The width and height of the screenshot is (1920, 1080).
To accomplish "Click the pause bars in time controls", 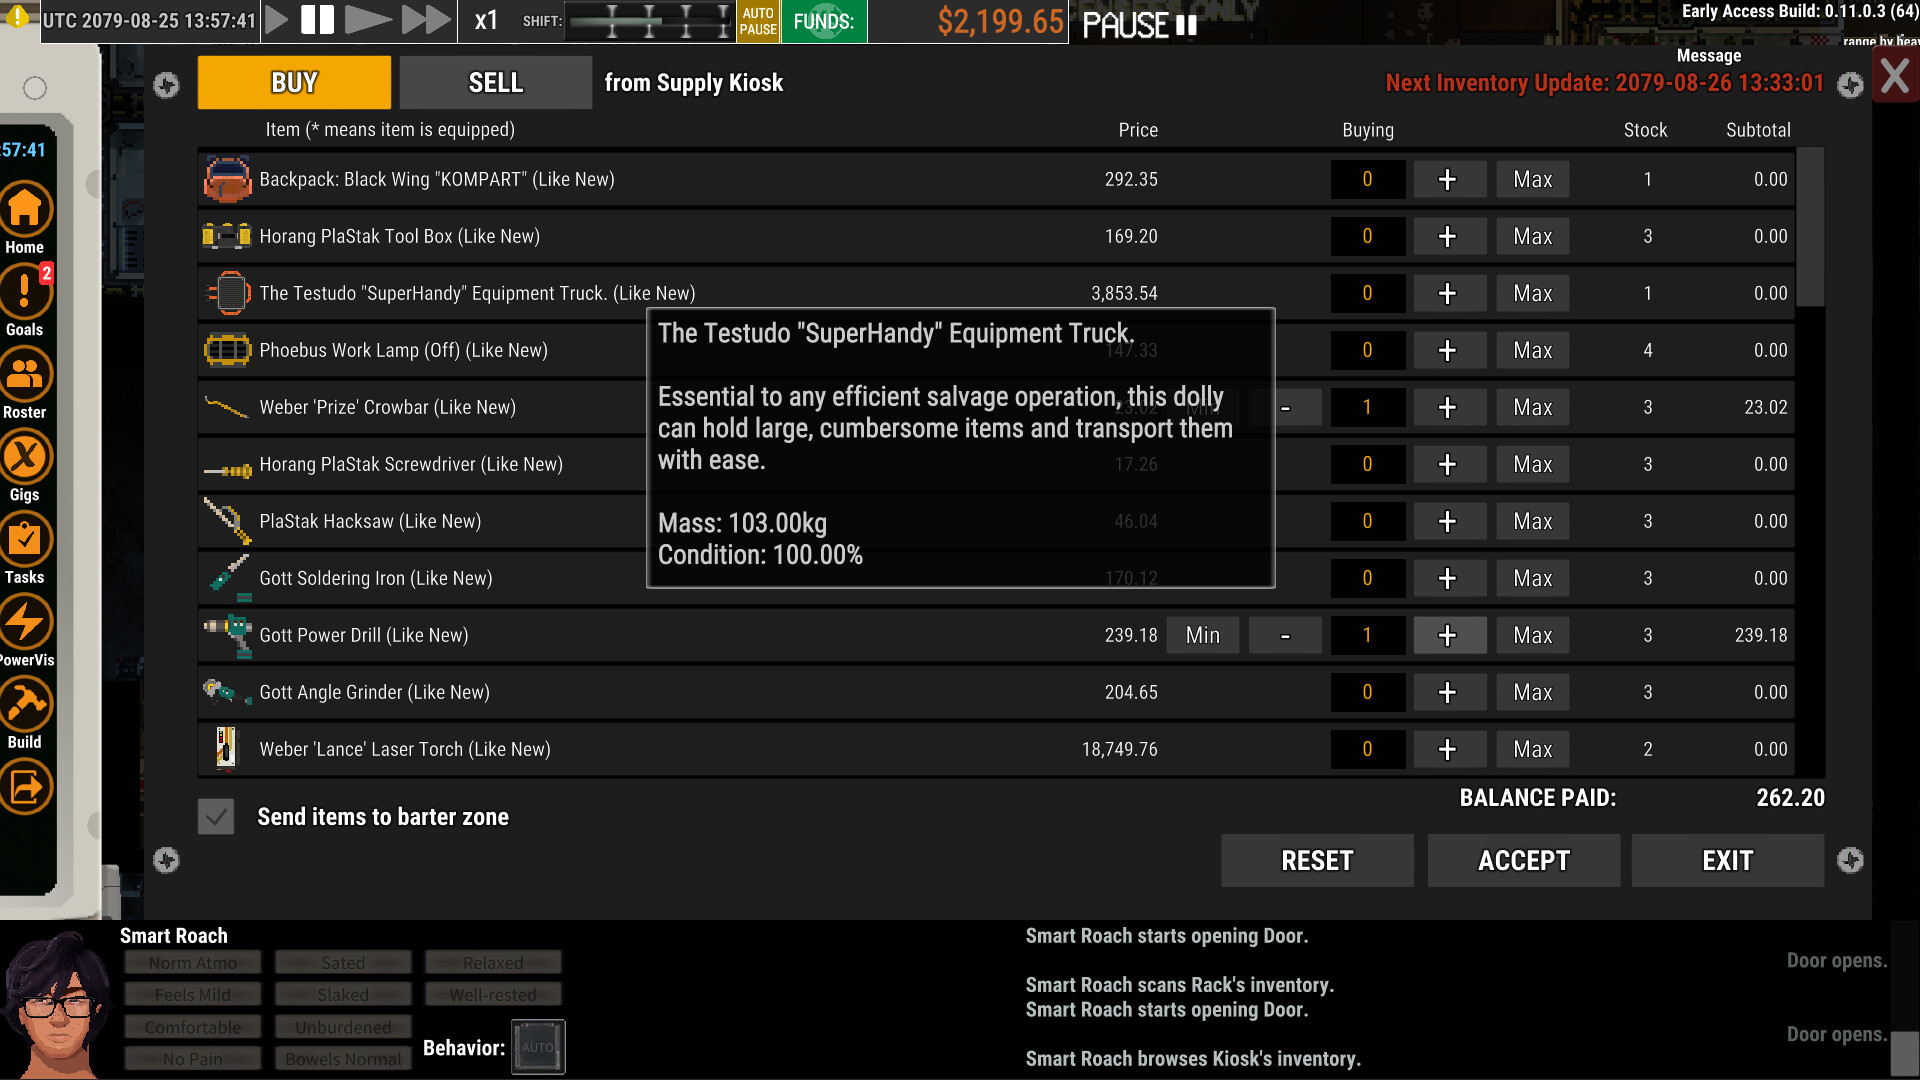I will (x=317, y=20).
